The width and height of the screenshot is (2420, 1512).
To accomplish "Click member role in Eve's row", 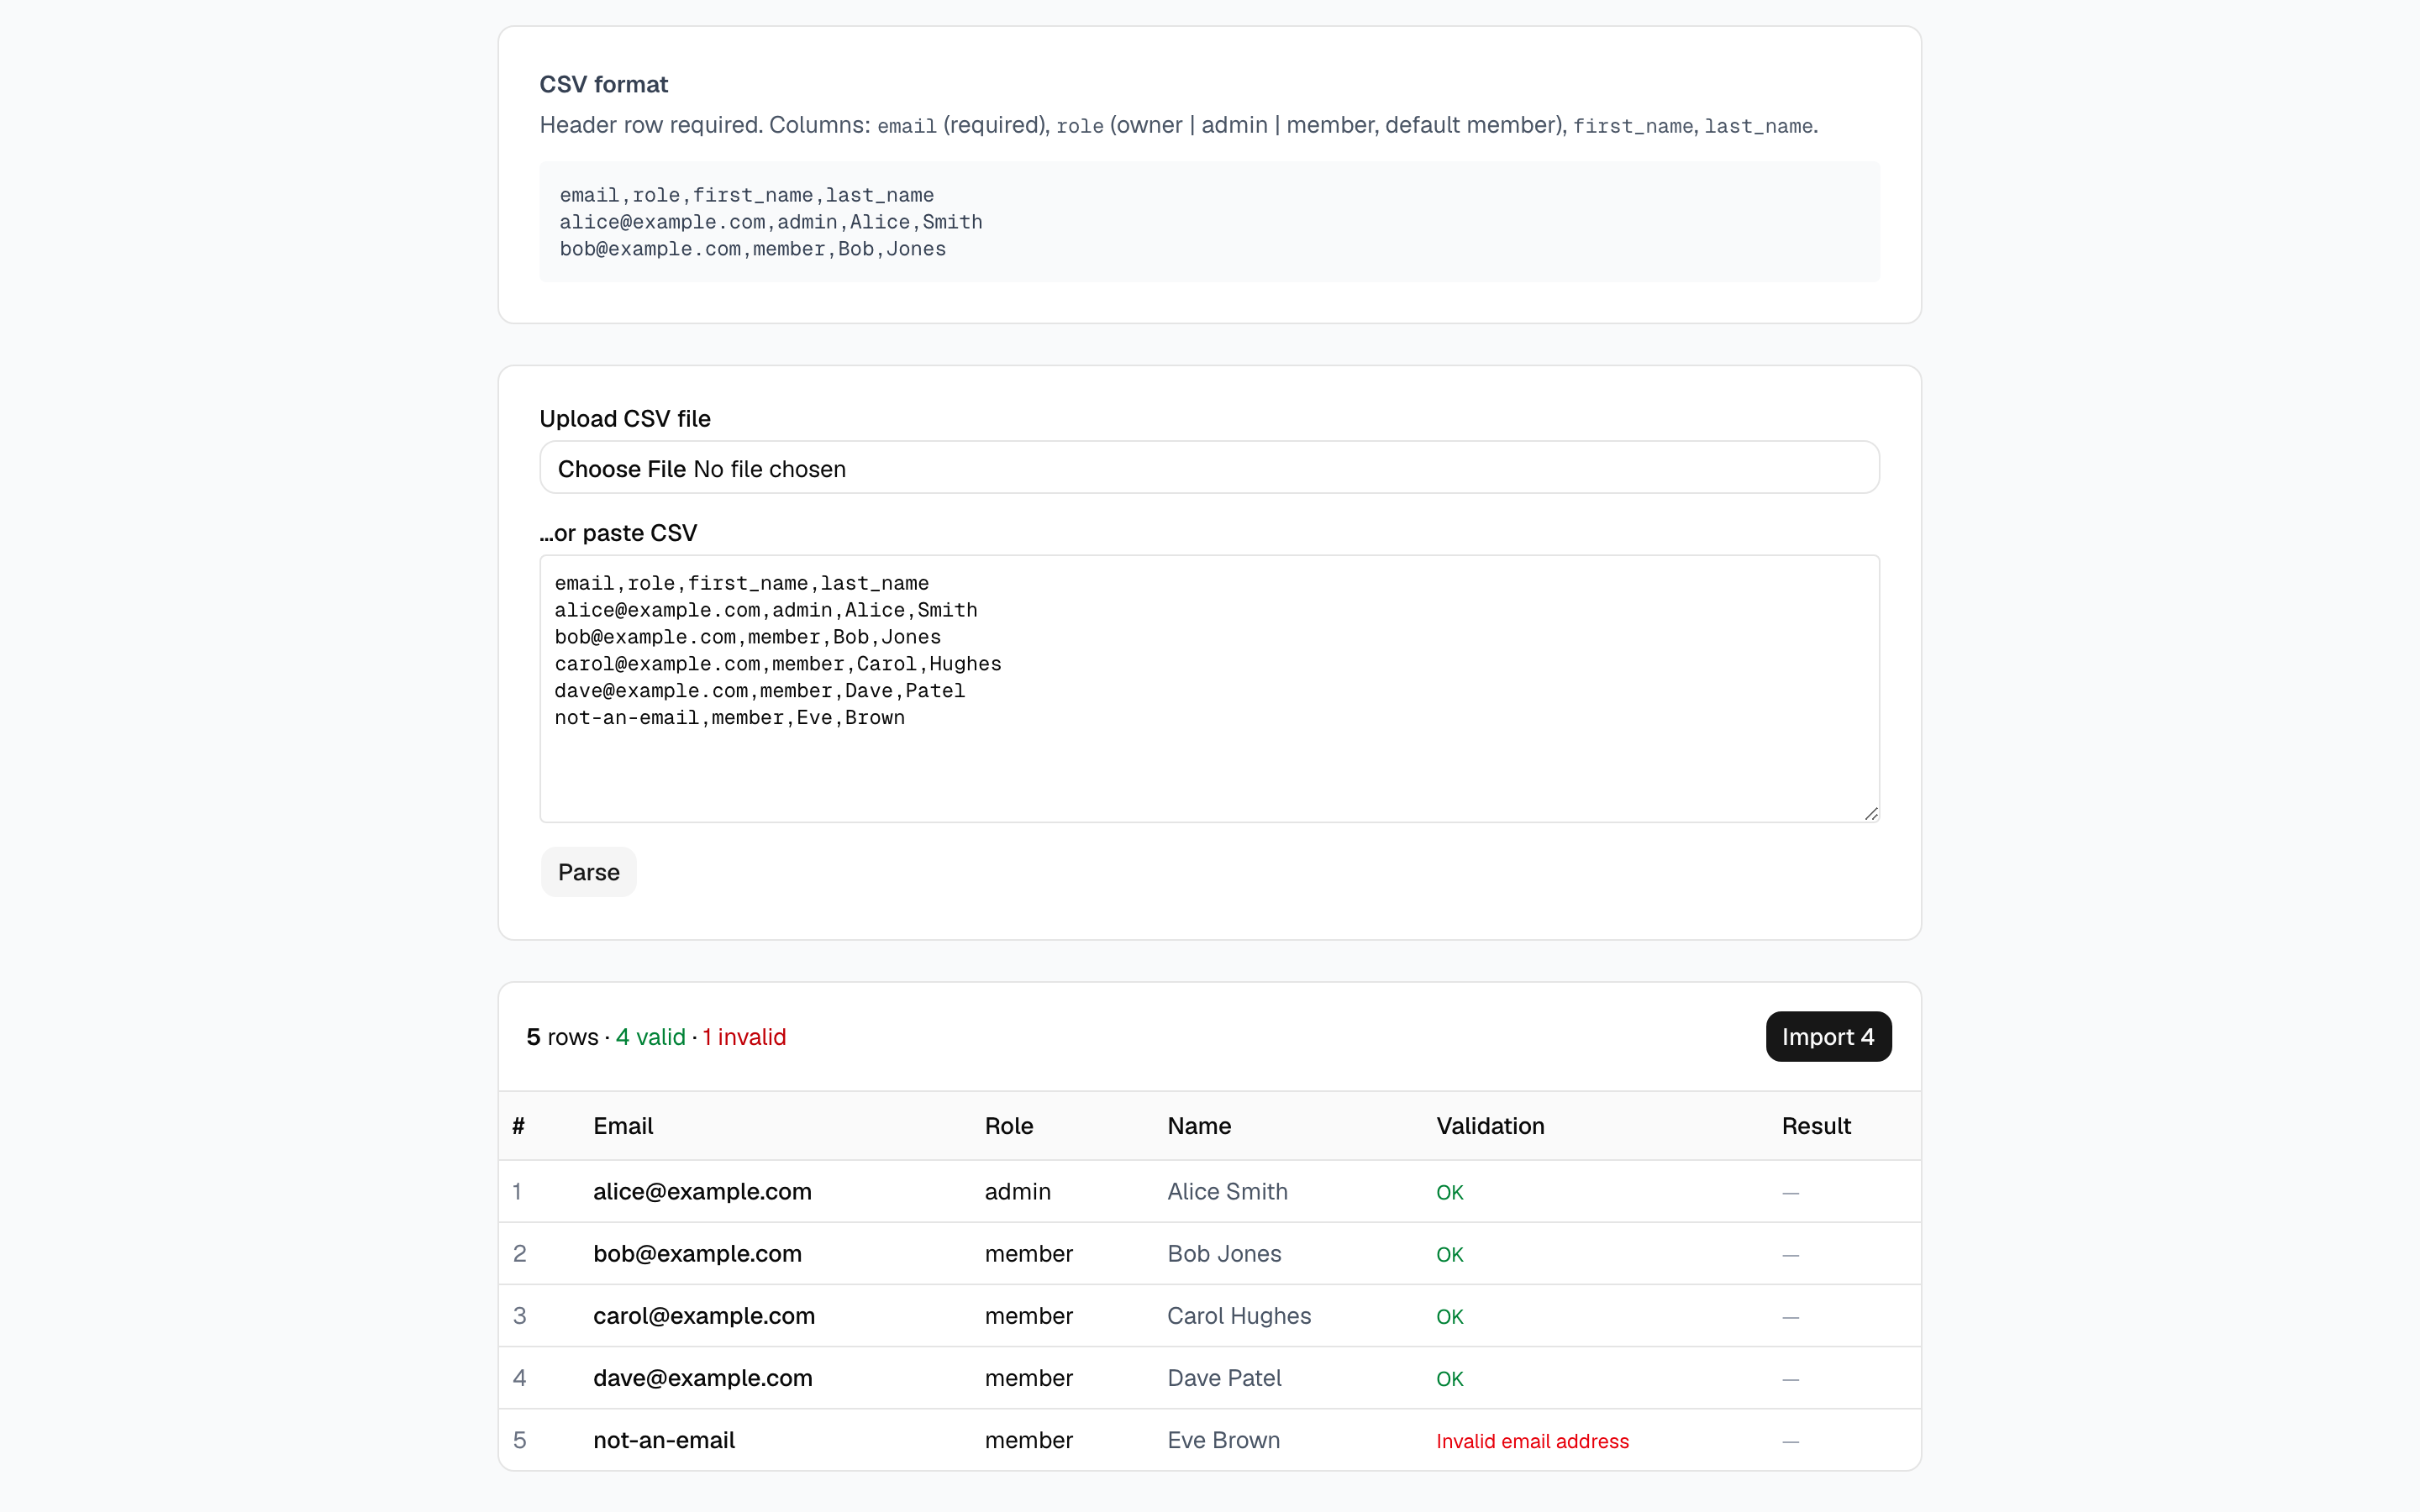I will click(x=1028, y=1440).
